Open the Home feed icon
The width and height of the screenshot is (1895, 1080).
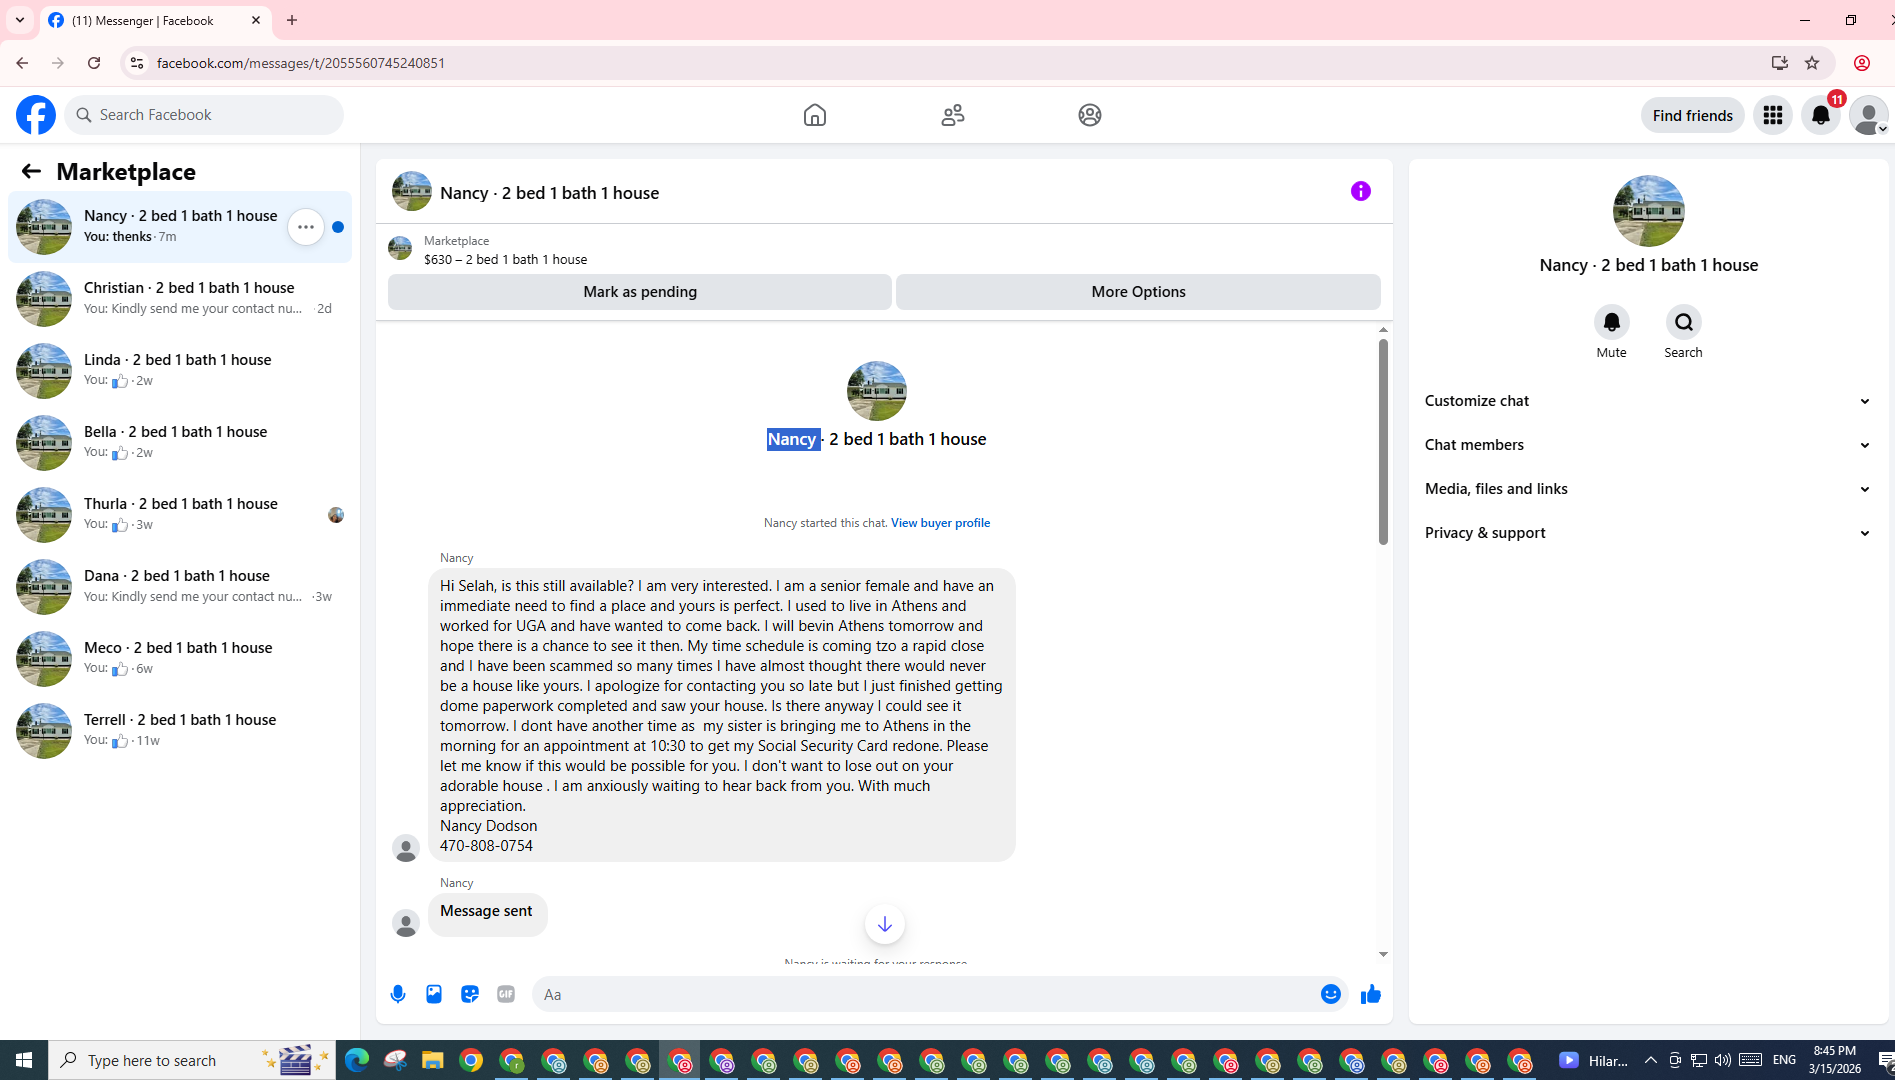815,115
